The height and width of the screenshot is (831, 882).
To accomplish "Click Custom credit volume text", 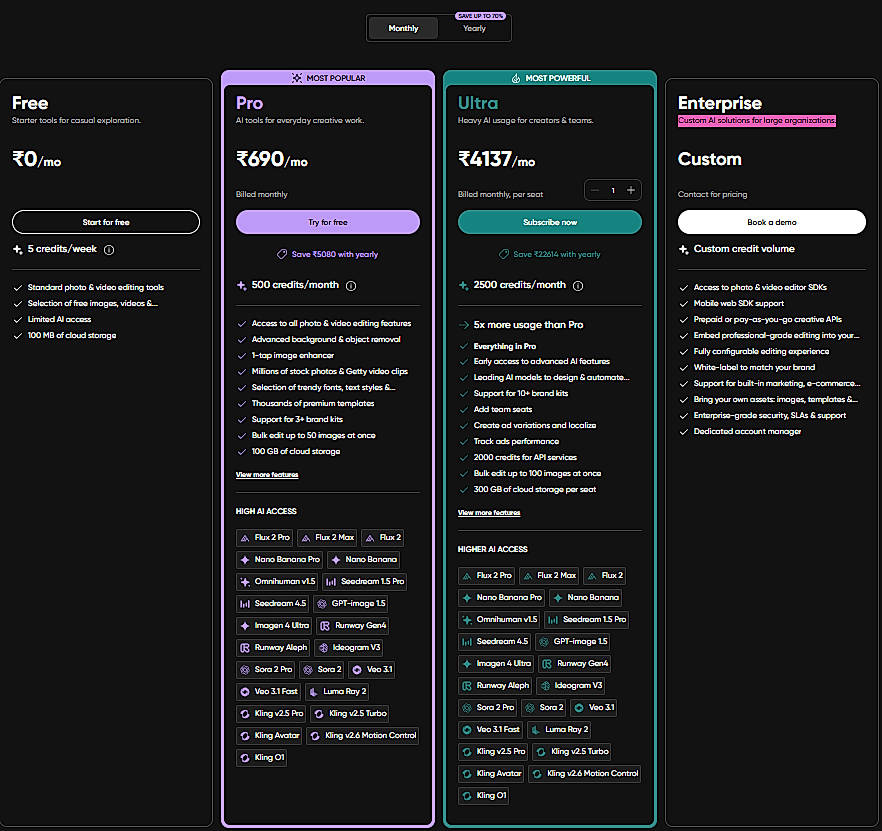I will (x=744, y=249).
